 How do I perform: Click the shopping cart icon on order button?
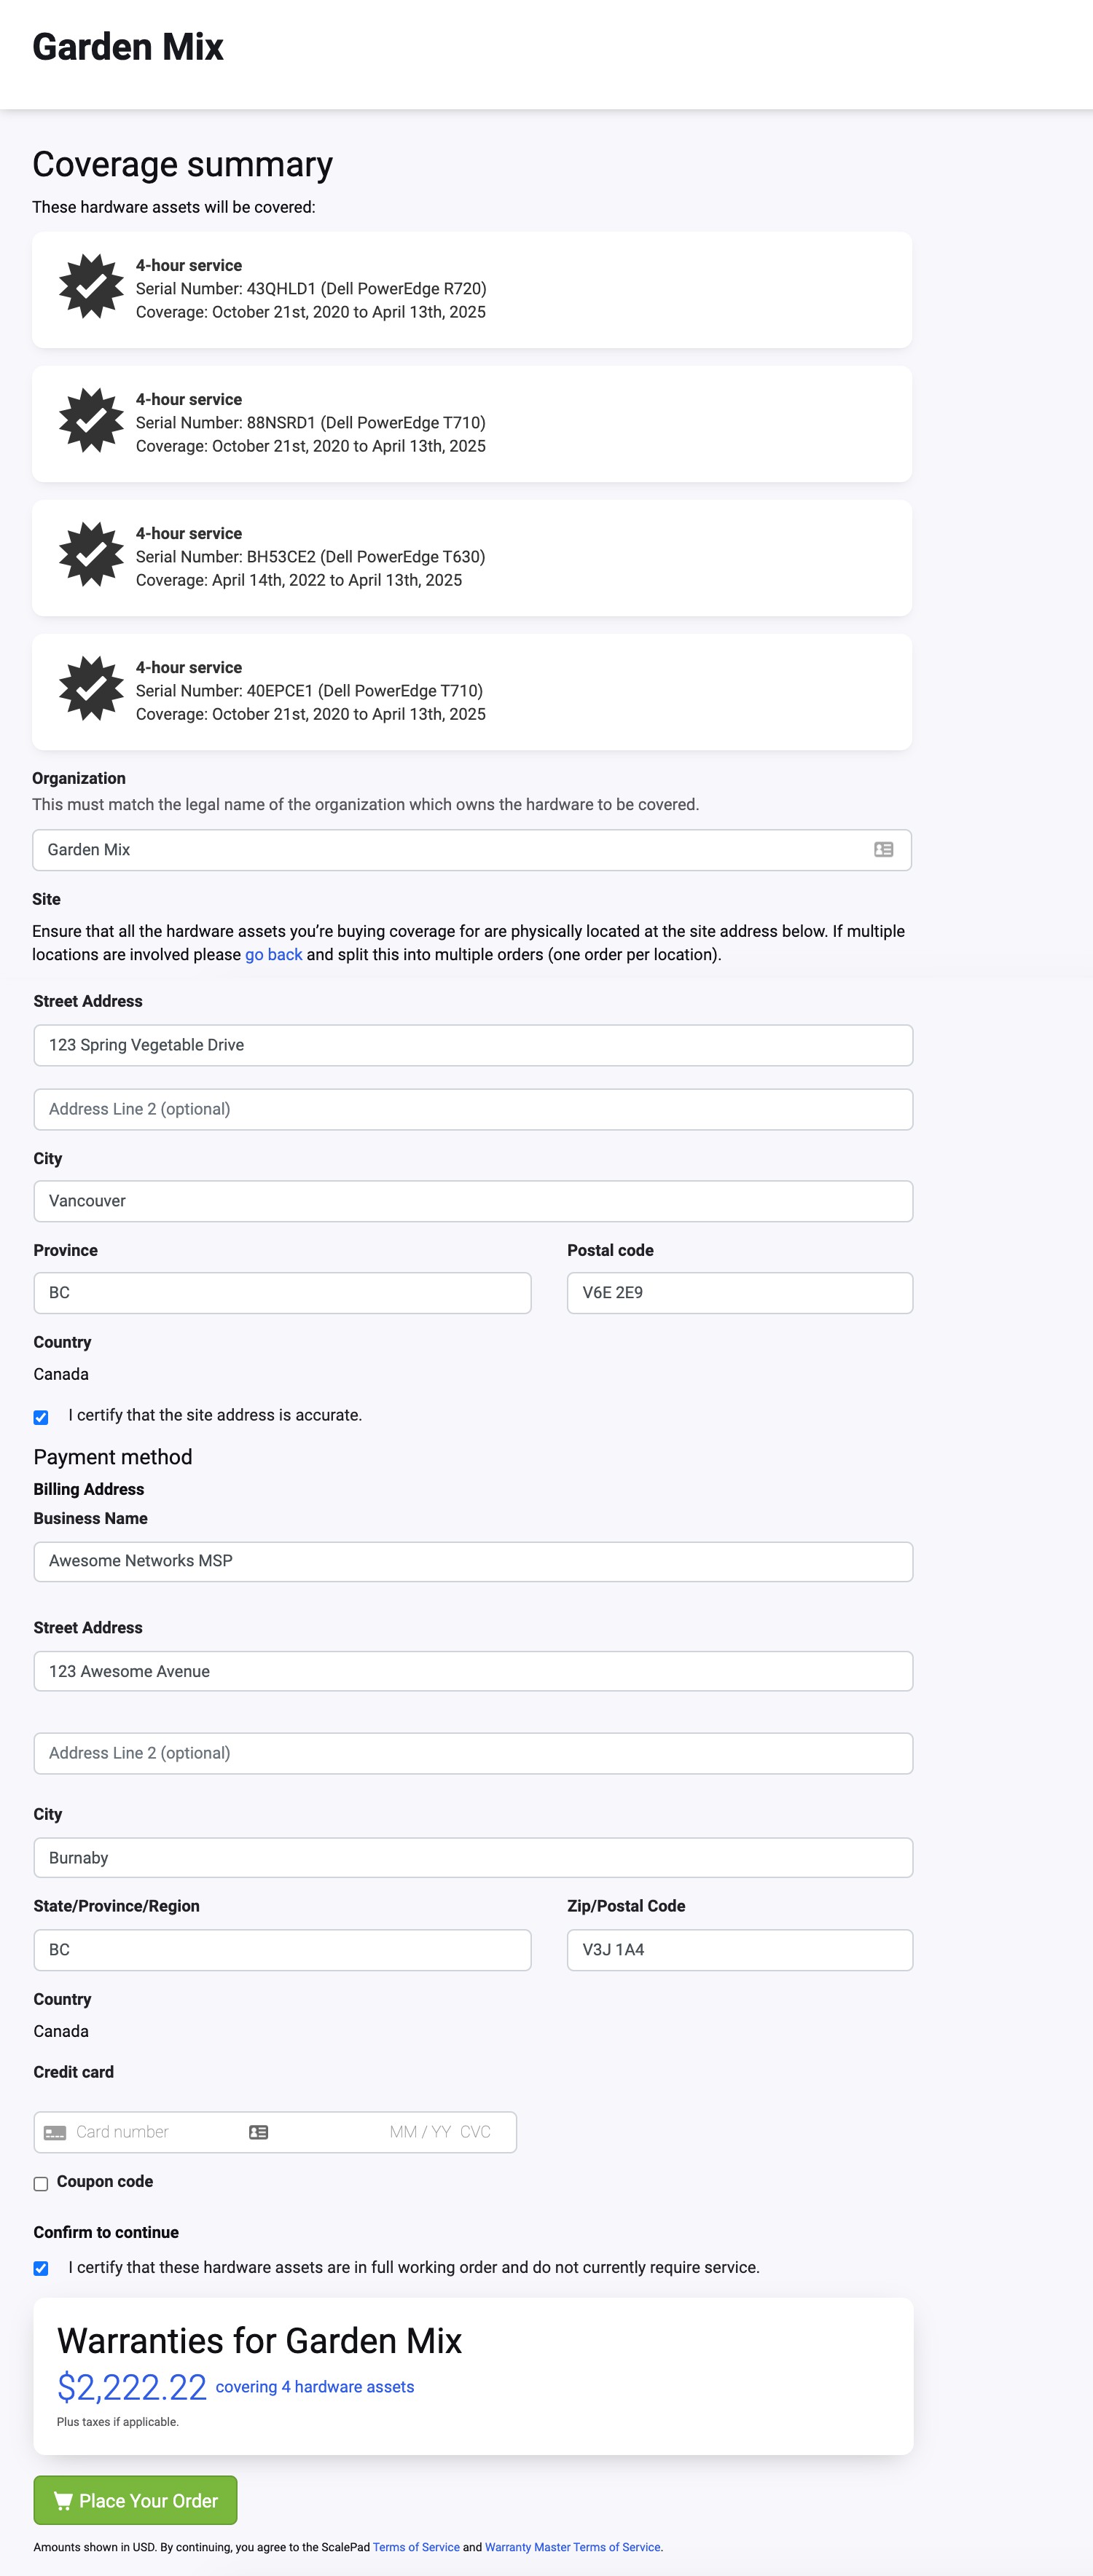pos(63,2500)
